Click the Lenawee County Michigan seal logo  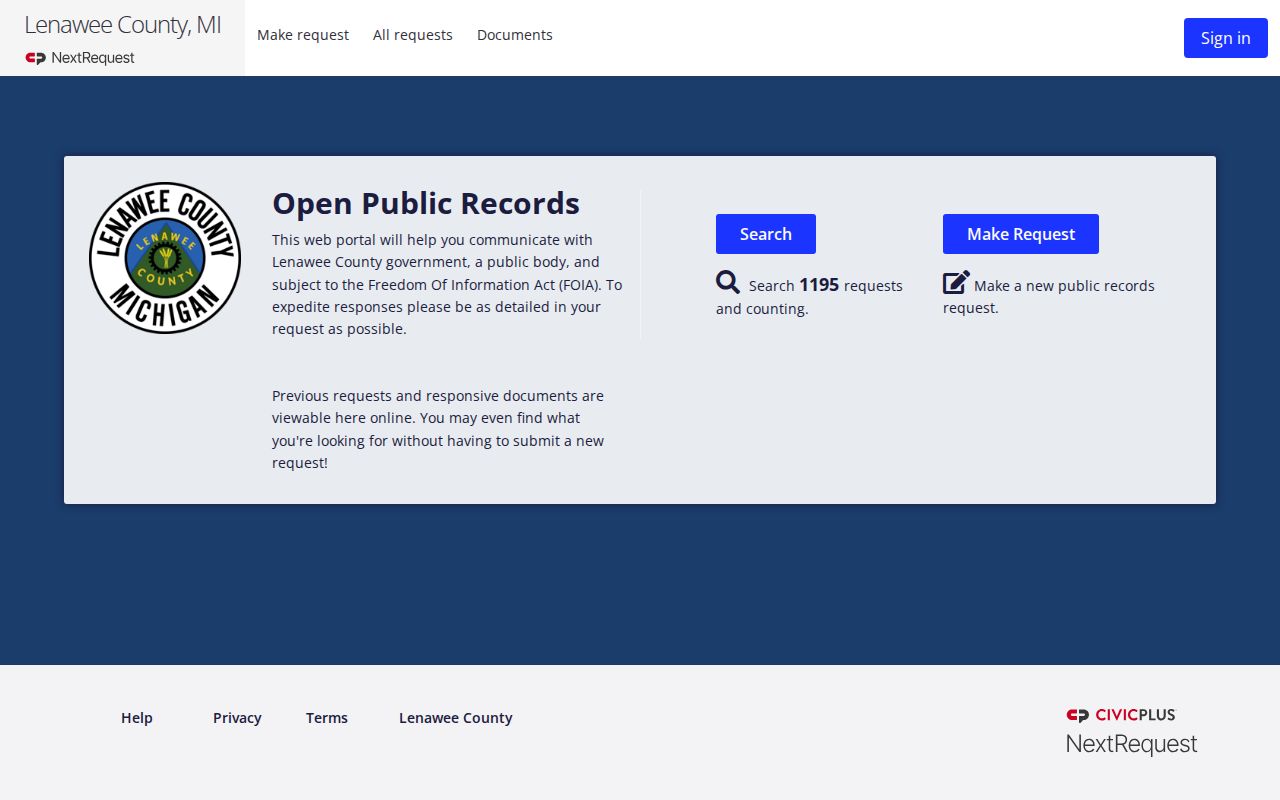click(x=165, y=258)
